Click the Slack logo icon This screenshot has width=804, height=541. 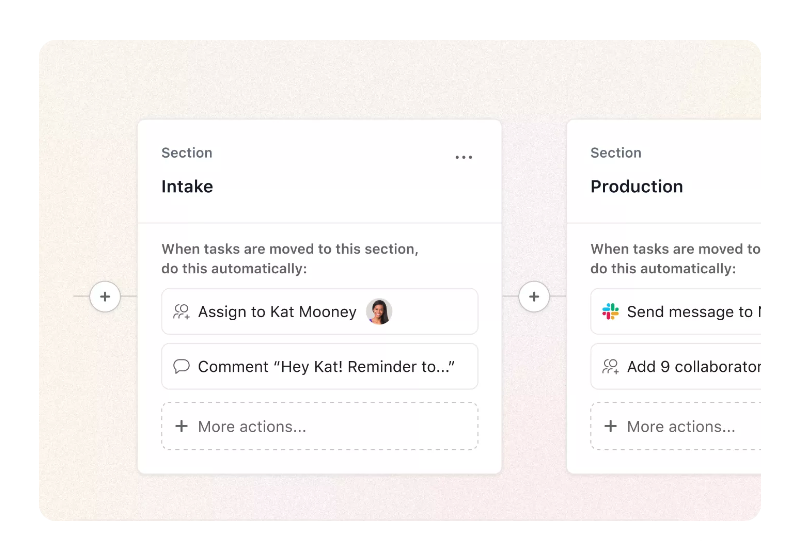click(x=610, y=312)
